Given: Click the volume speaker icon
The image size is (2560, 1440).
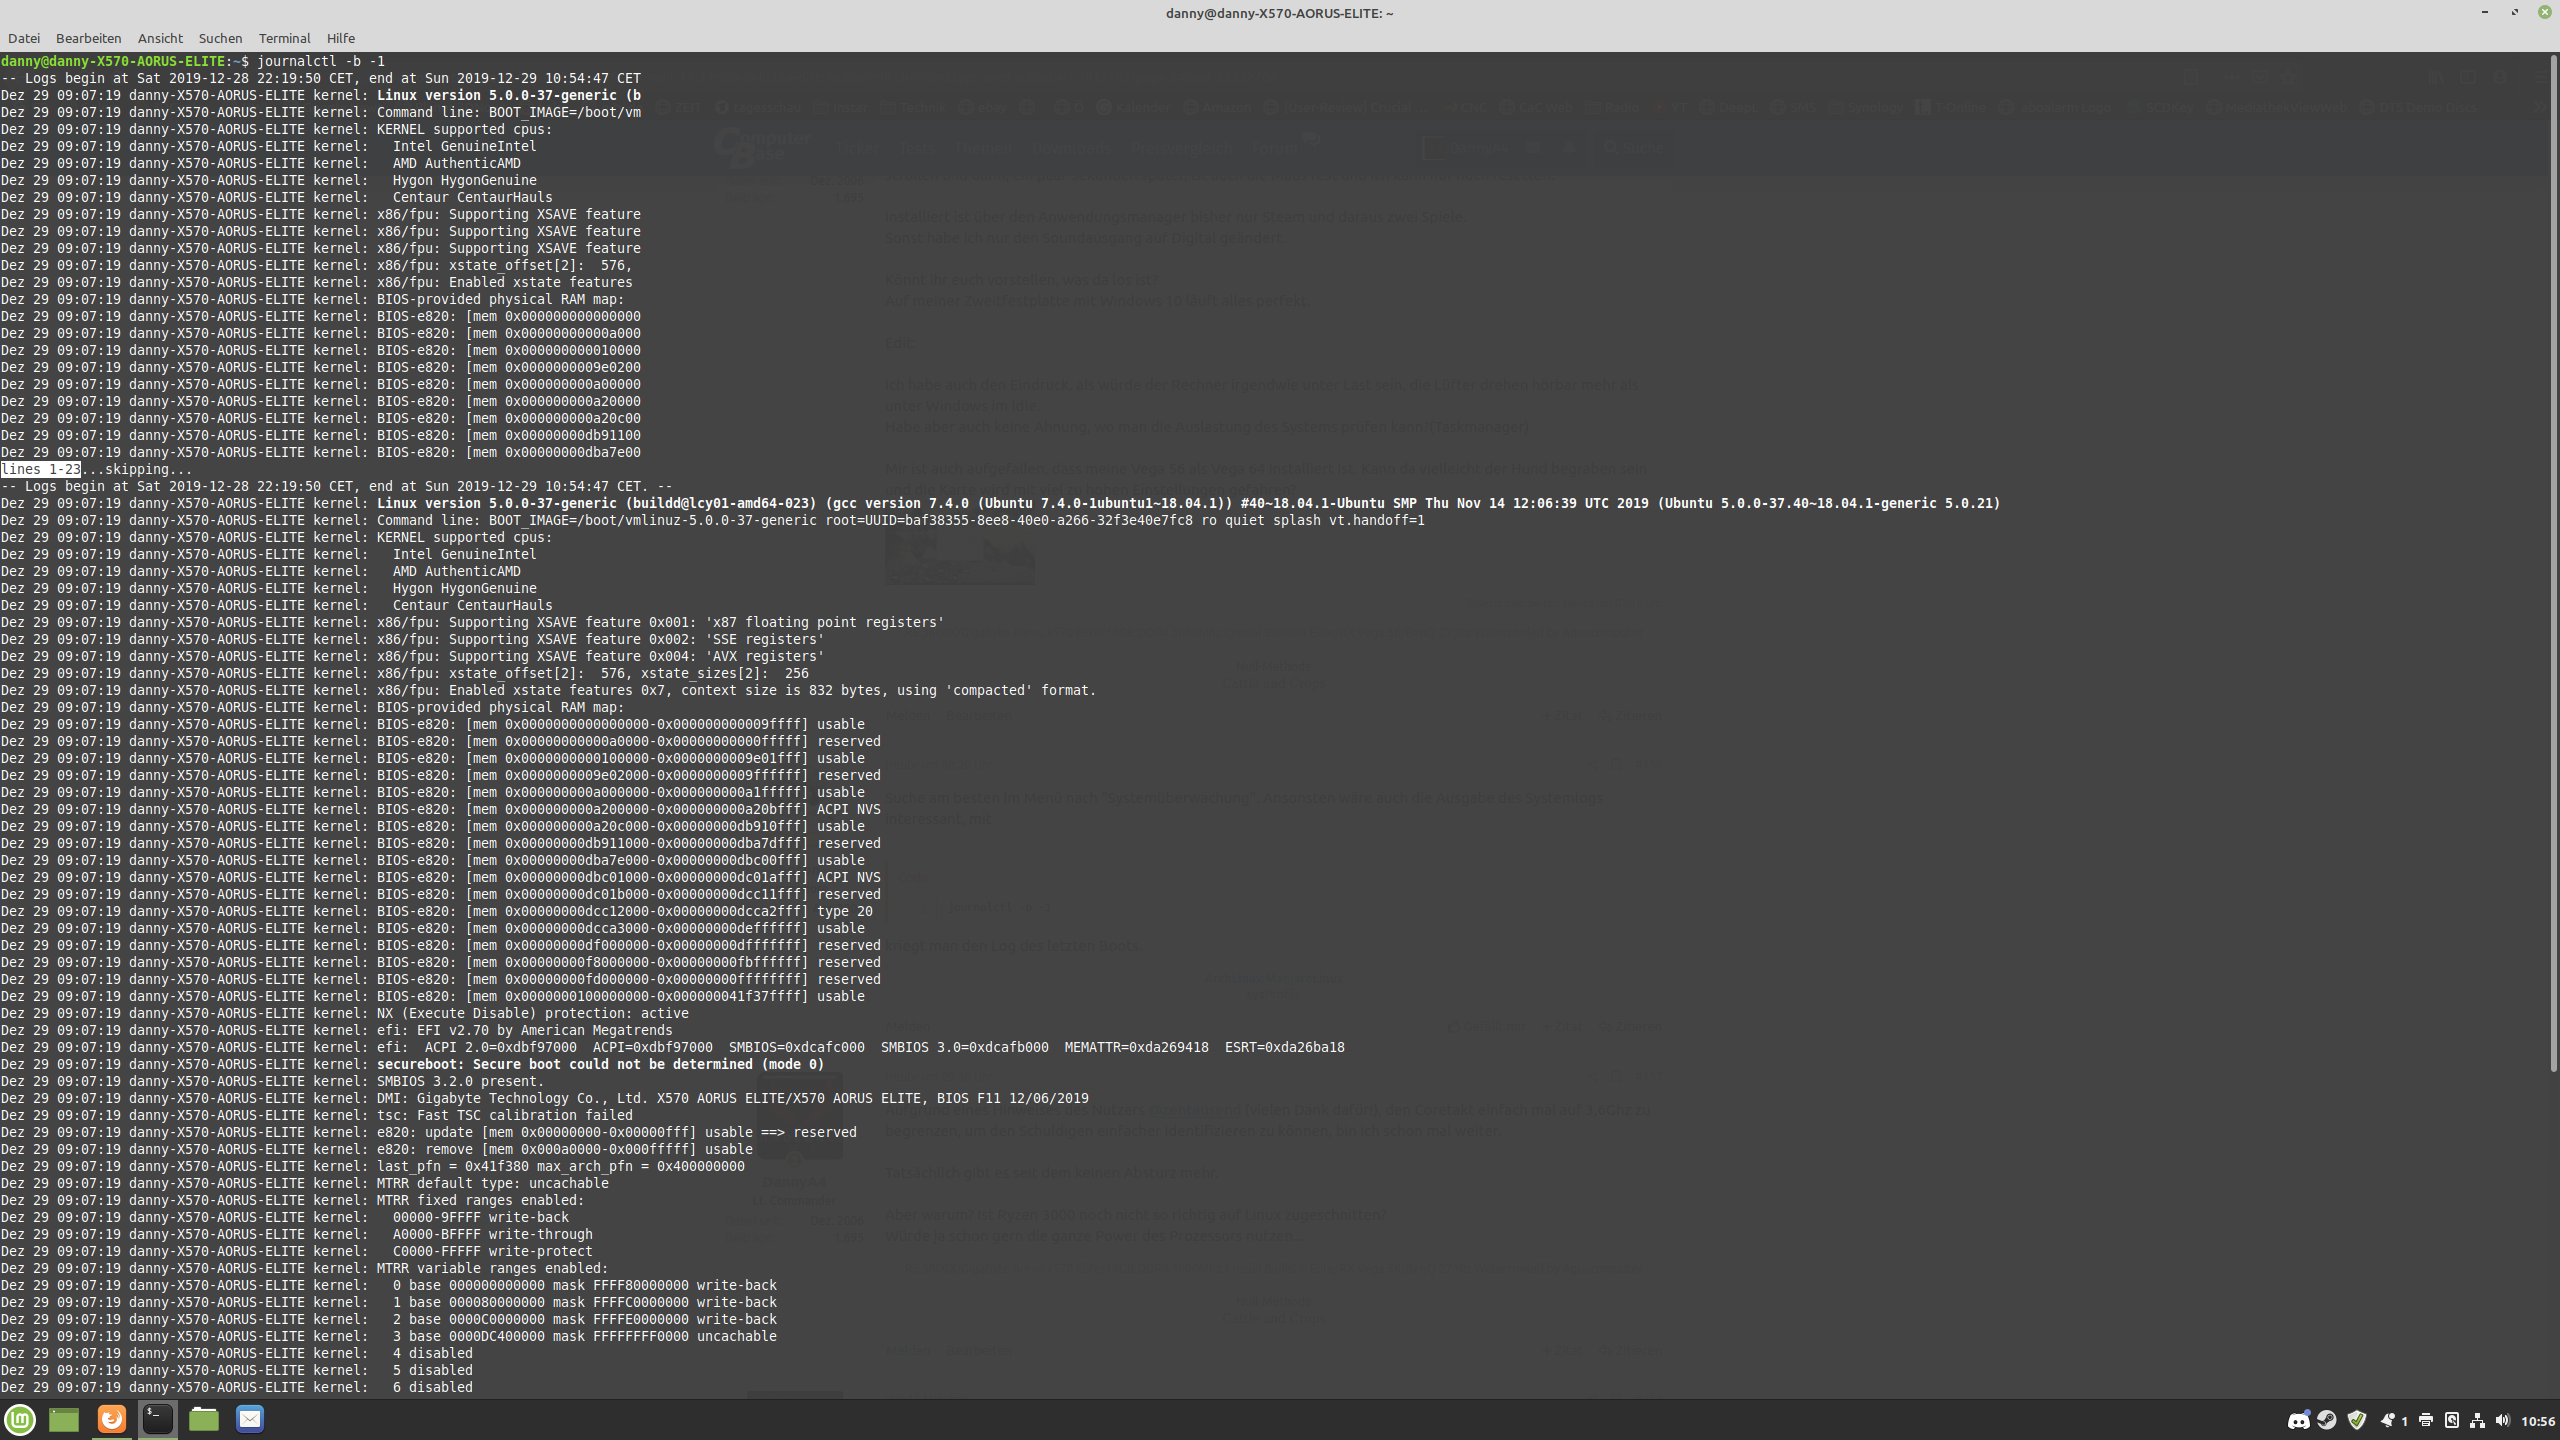Looking at the screenshot, I should tap(2502, 1420).
